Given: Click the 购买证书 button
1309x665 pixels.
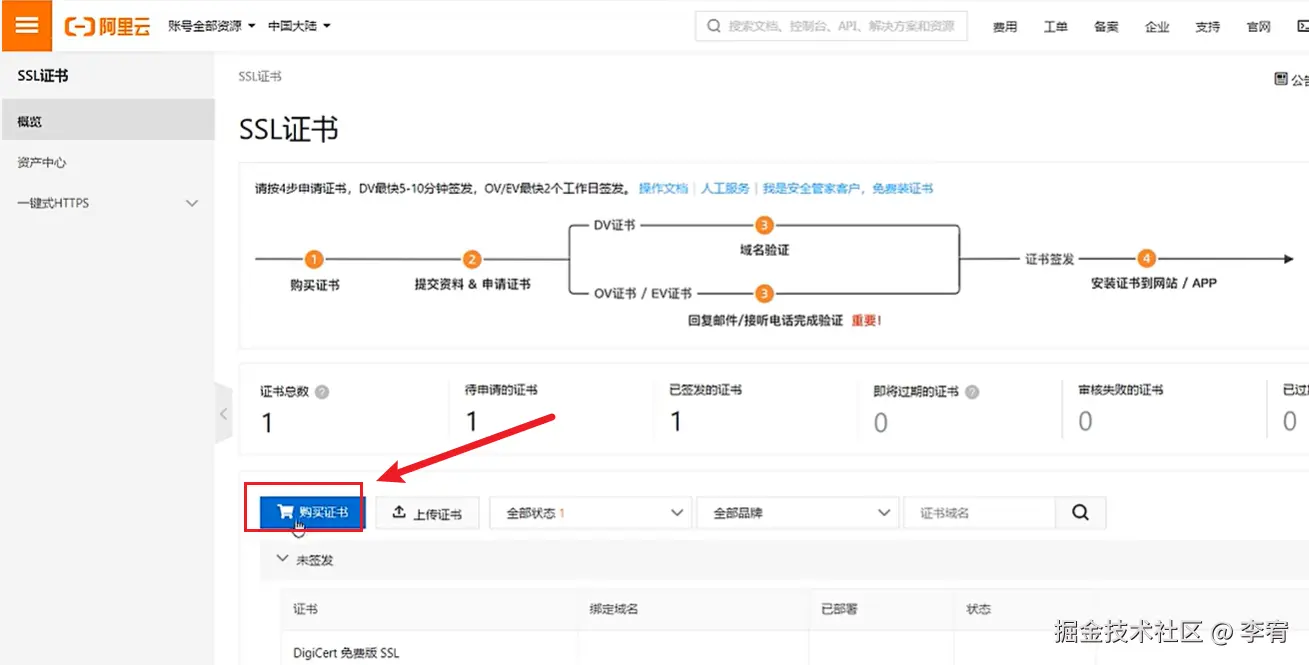Looking at the screenshot, I should [313, 512].
